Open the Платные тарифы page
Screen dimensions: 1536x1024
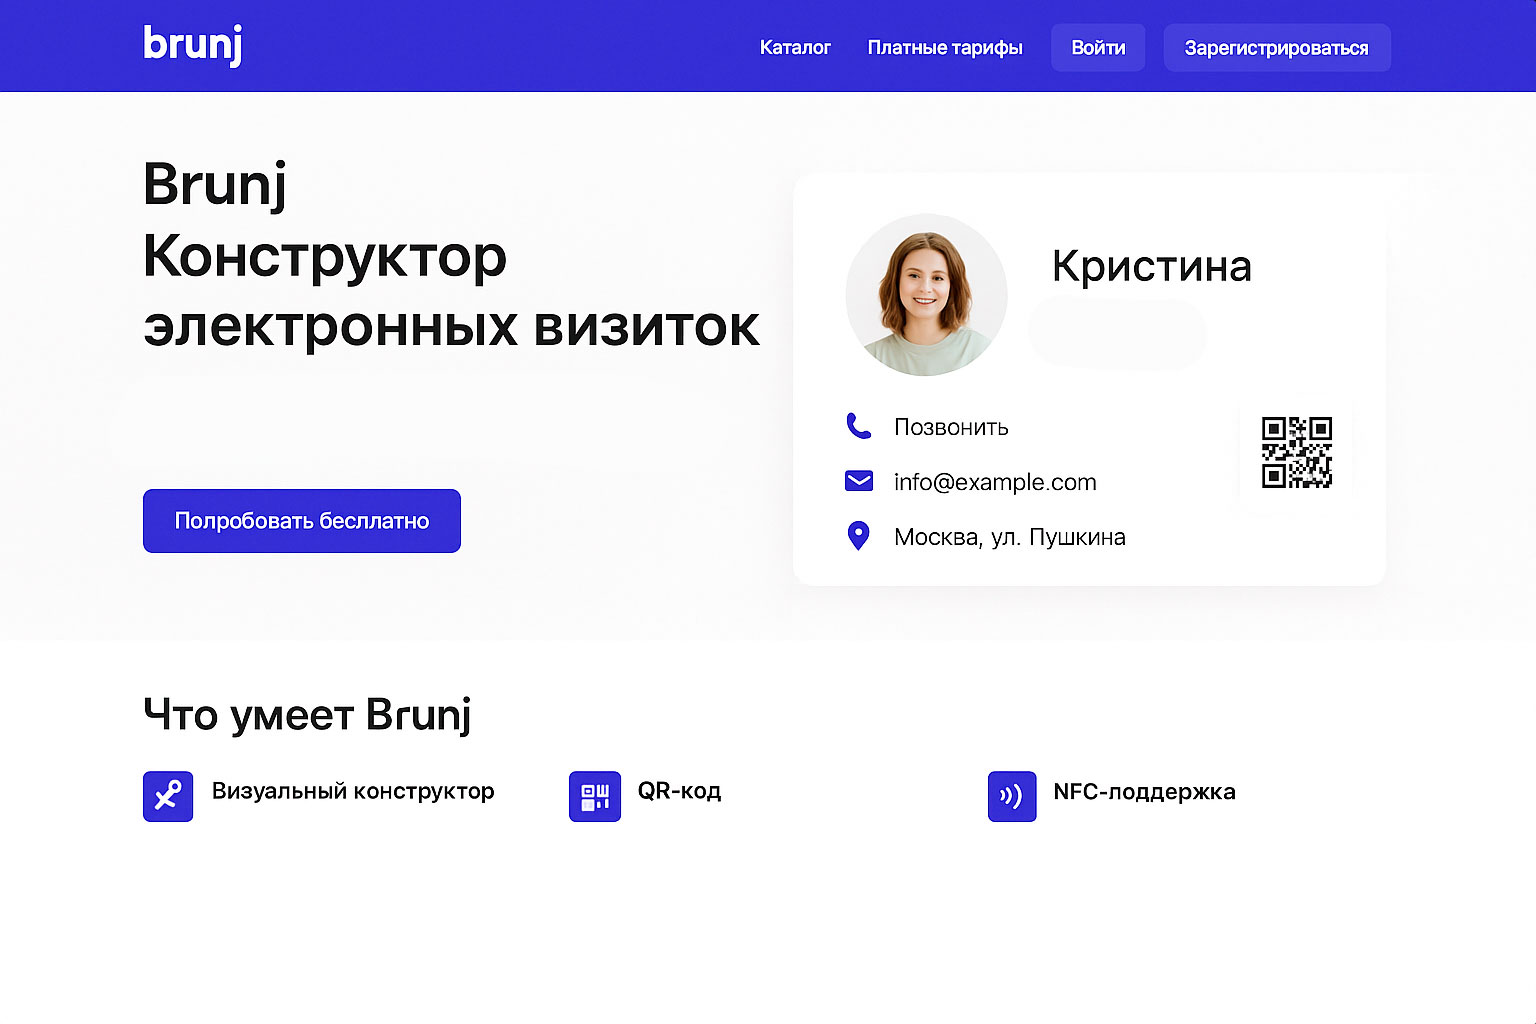click(x=944, y=47)
